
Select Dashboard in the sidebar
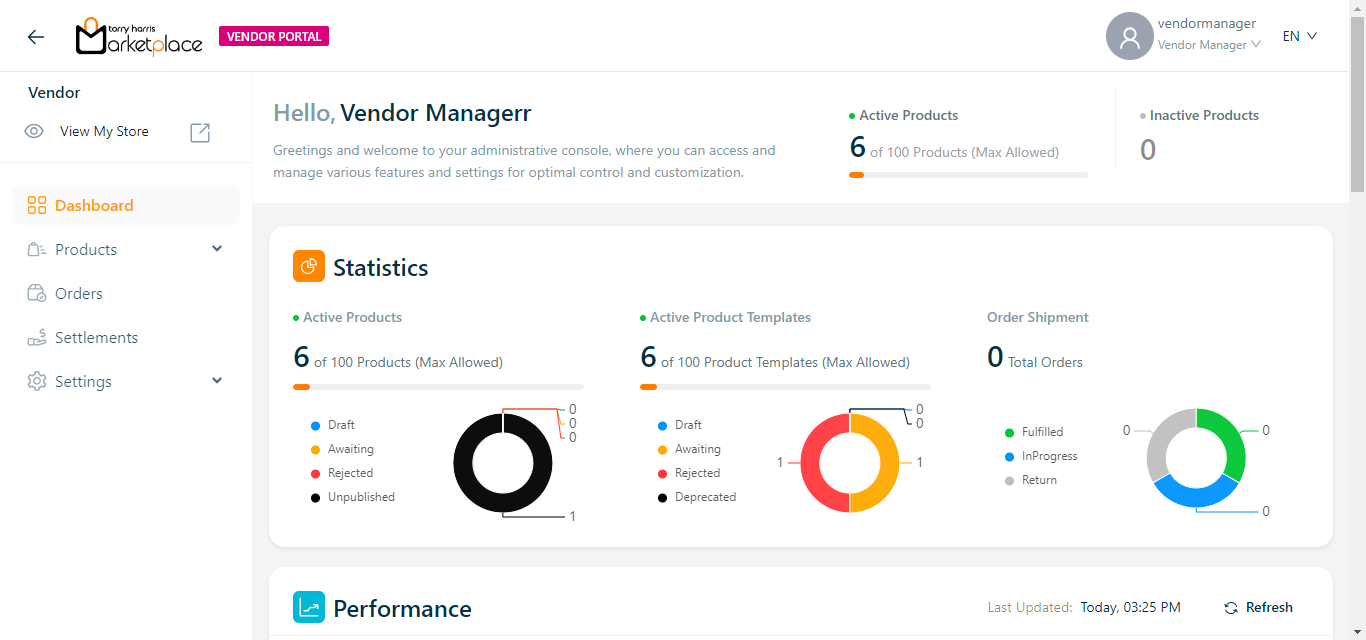[x=94, y=206]
